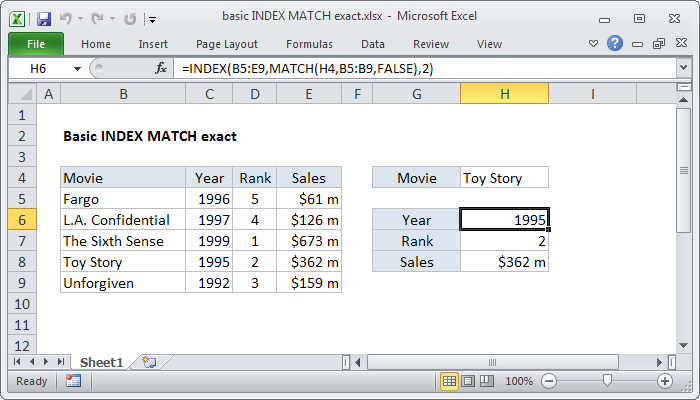Click the macro recording icon in status bar
The image size is (700, 400).
[x=73, y=381]
